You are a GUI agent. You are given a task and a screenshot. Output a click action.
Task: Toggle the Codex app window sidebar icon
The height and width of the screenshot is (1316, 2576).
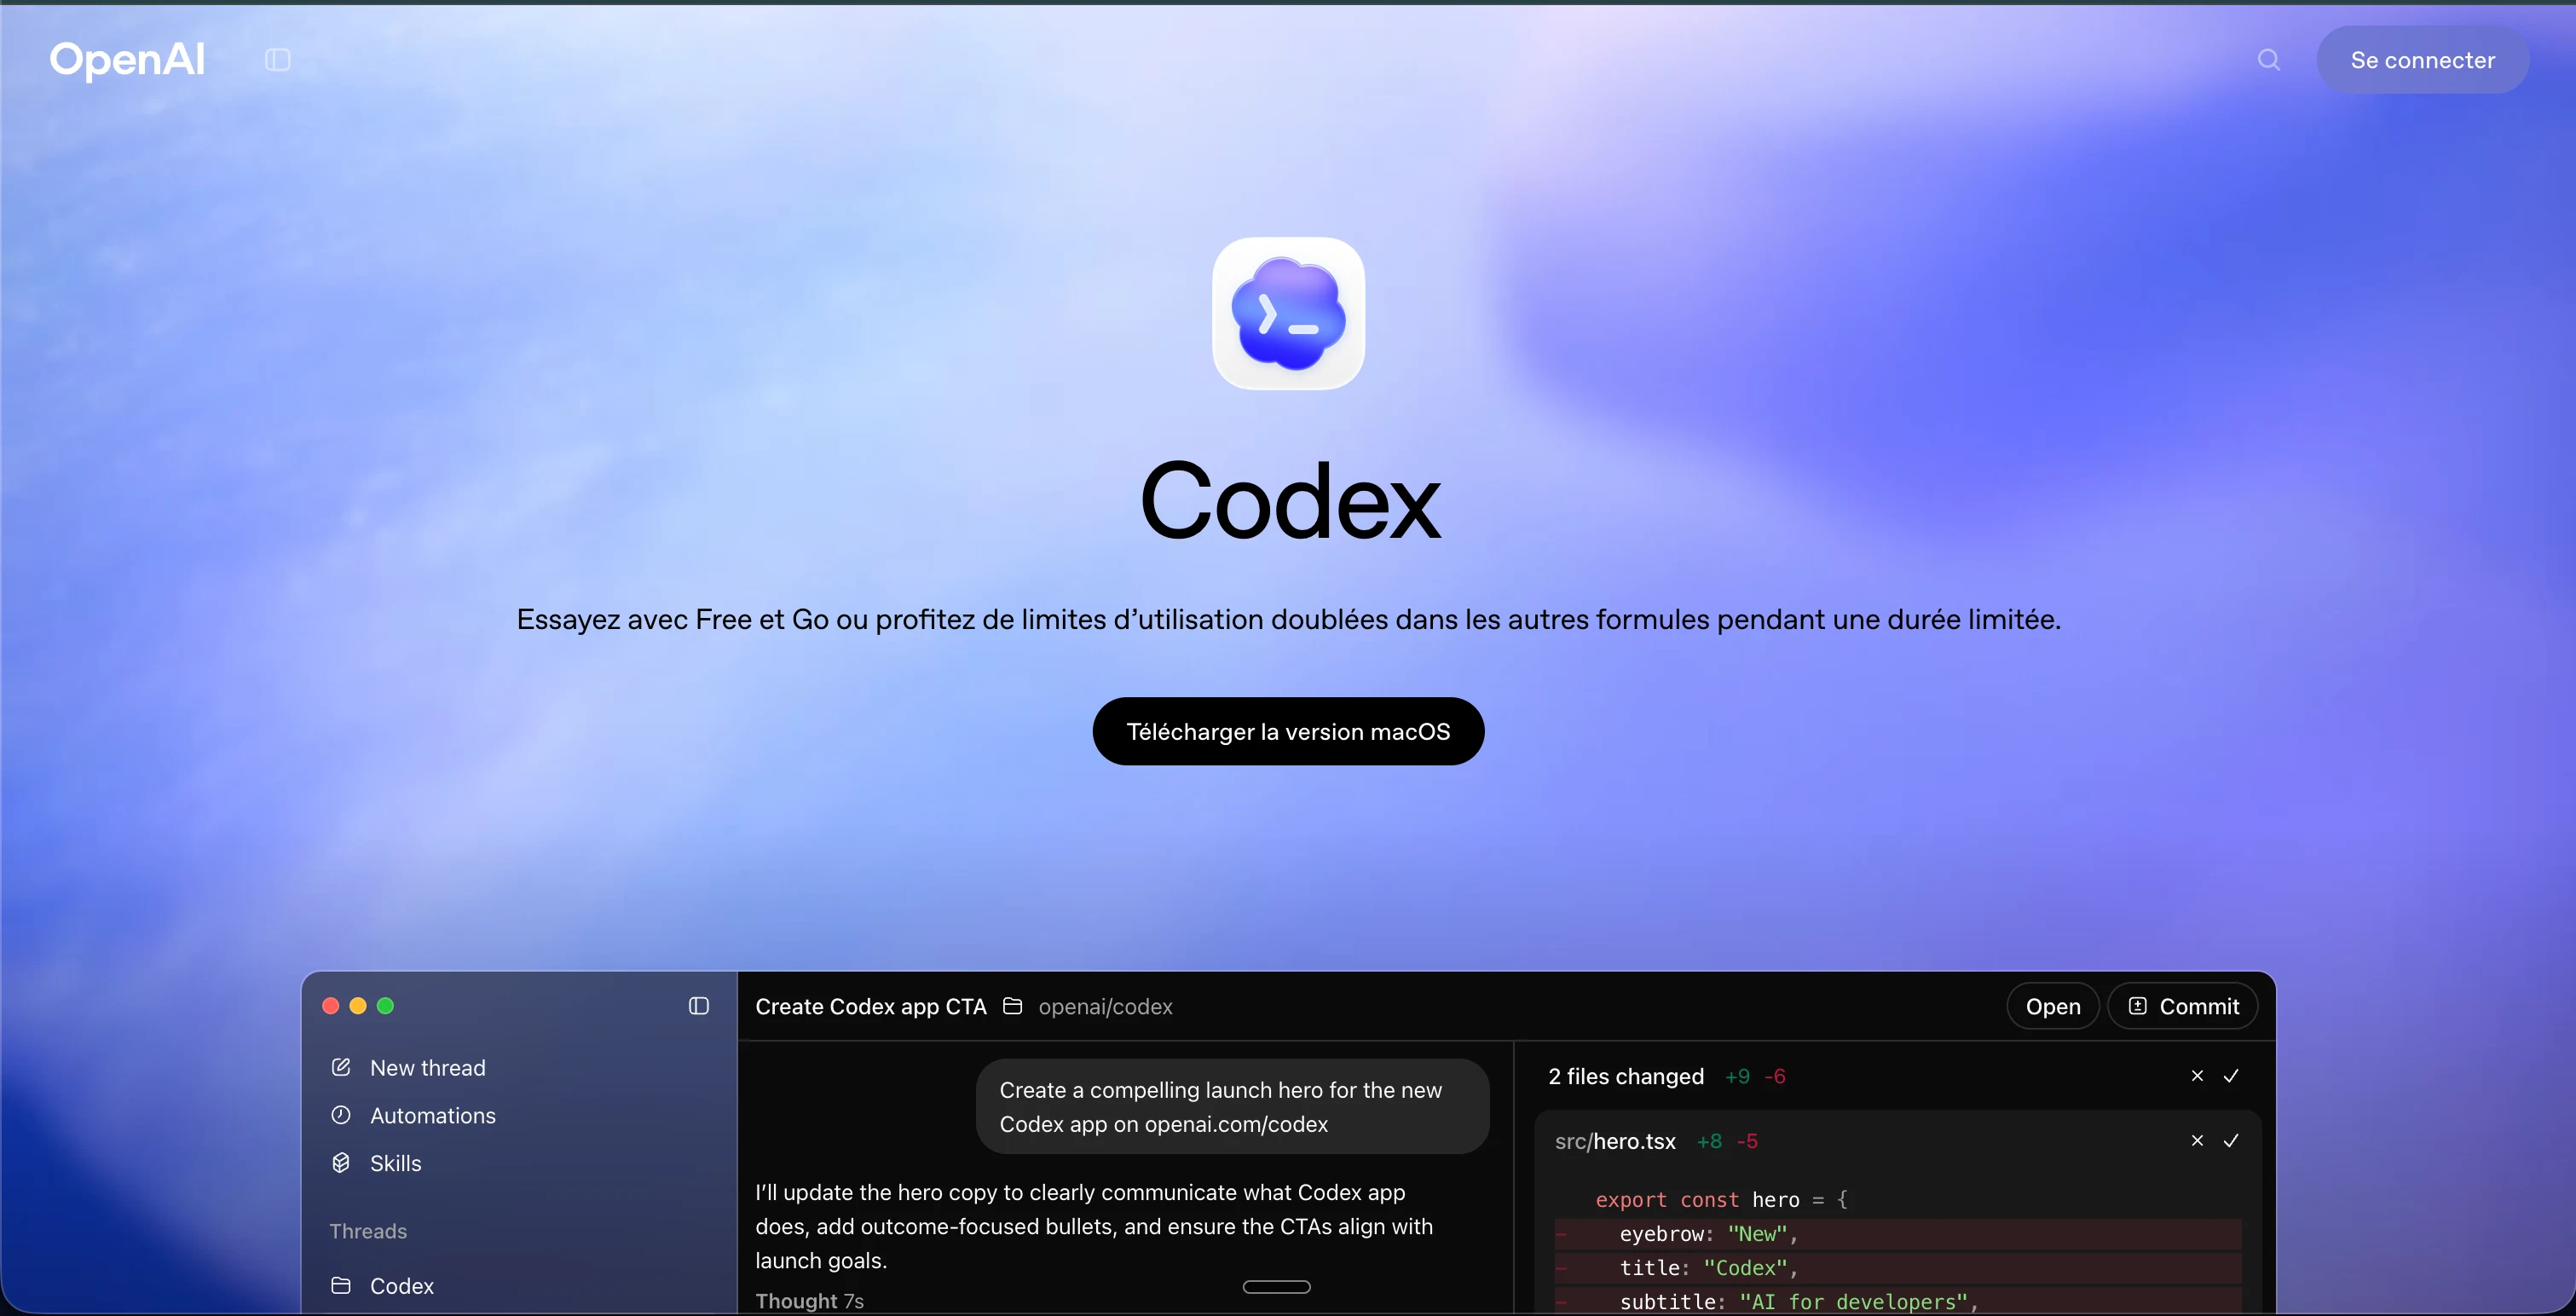tap(699, 1006)
